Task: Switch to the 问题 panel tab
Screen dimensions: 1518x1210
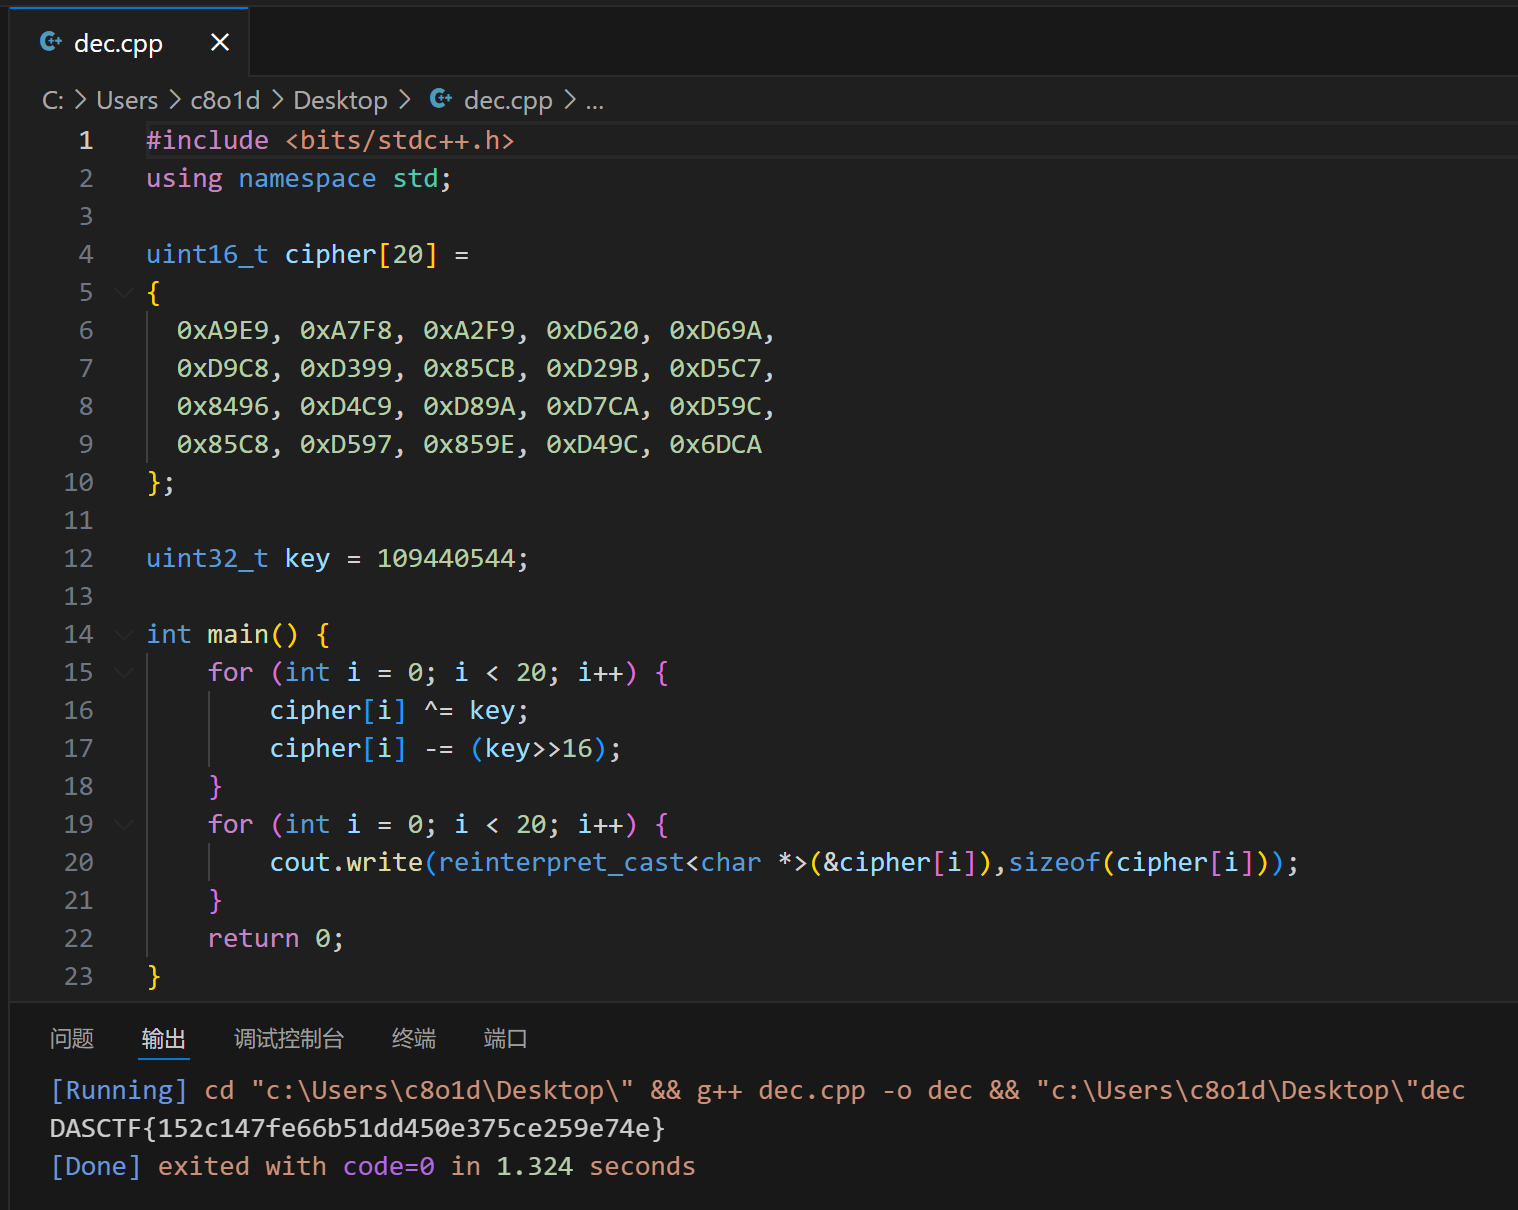Action: click(x=71, y=1039)
